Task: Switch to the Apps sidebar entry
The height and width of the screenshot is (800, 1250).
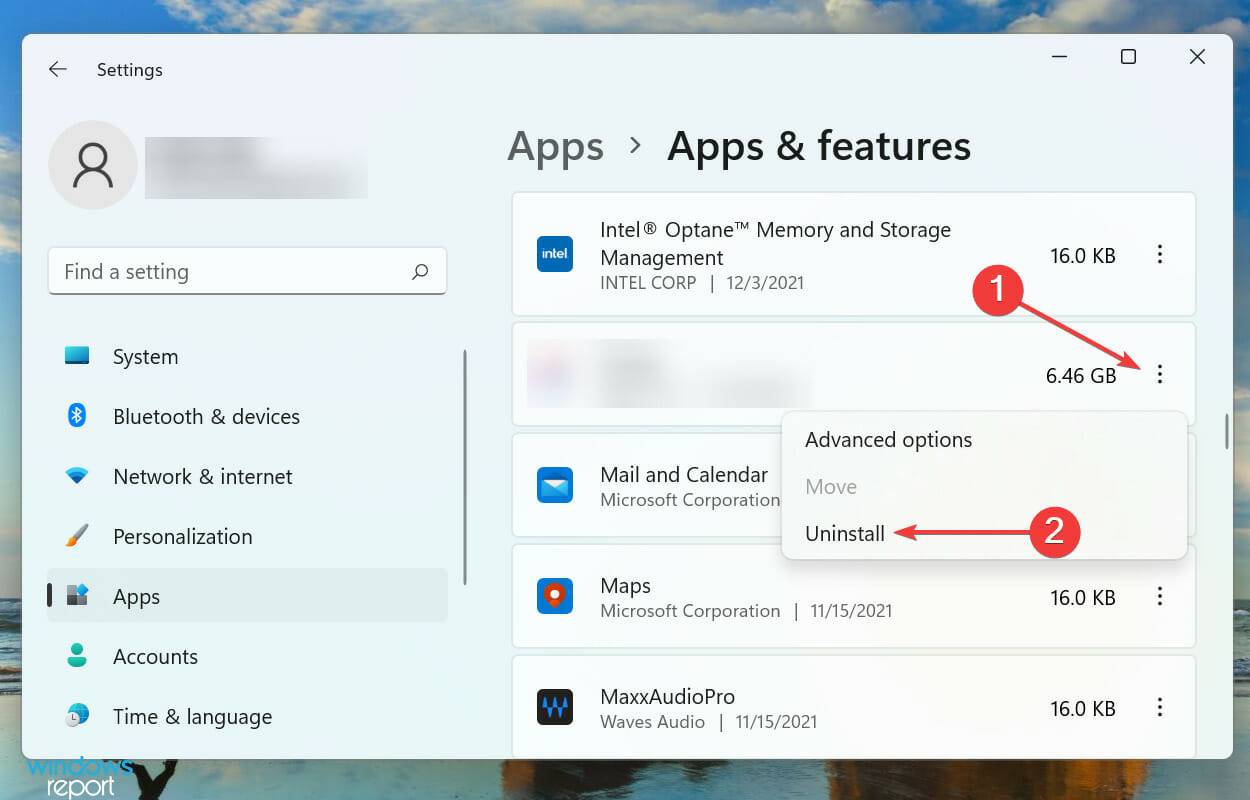Action: tap(136, 596)
